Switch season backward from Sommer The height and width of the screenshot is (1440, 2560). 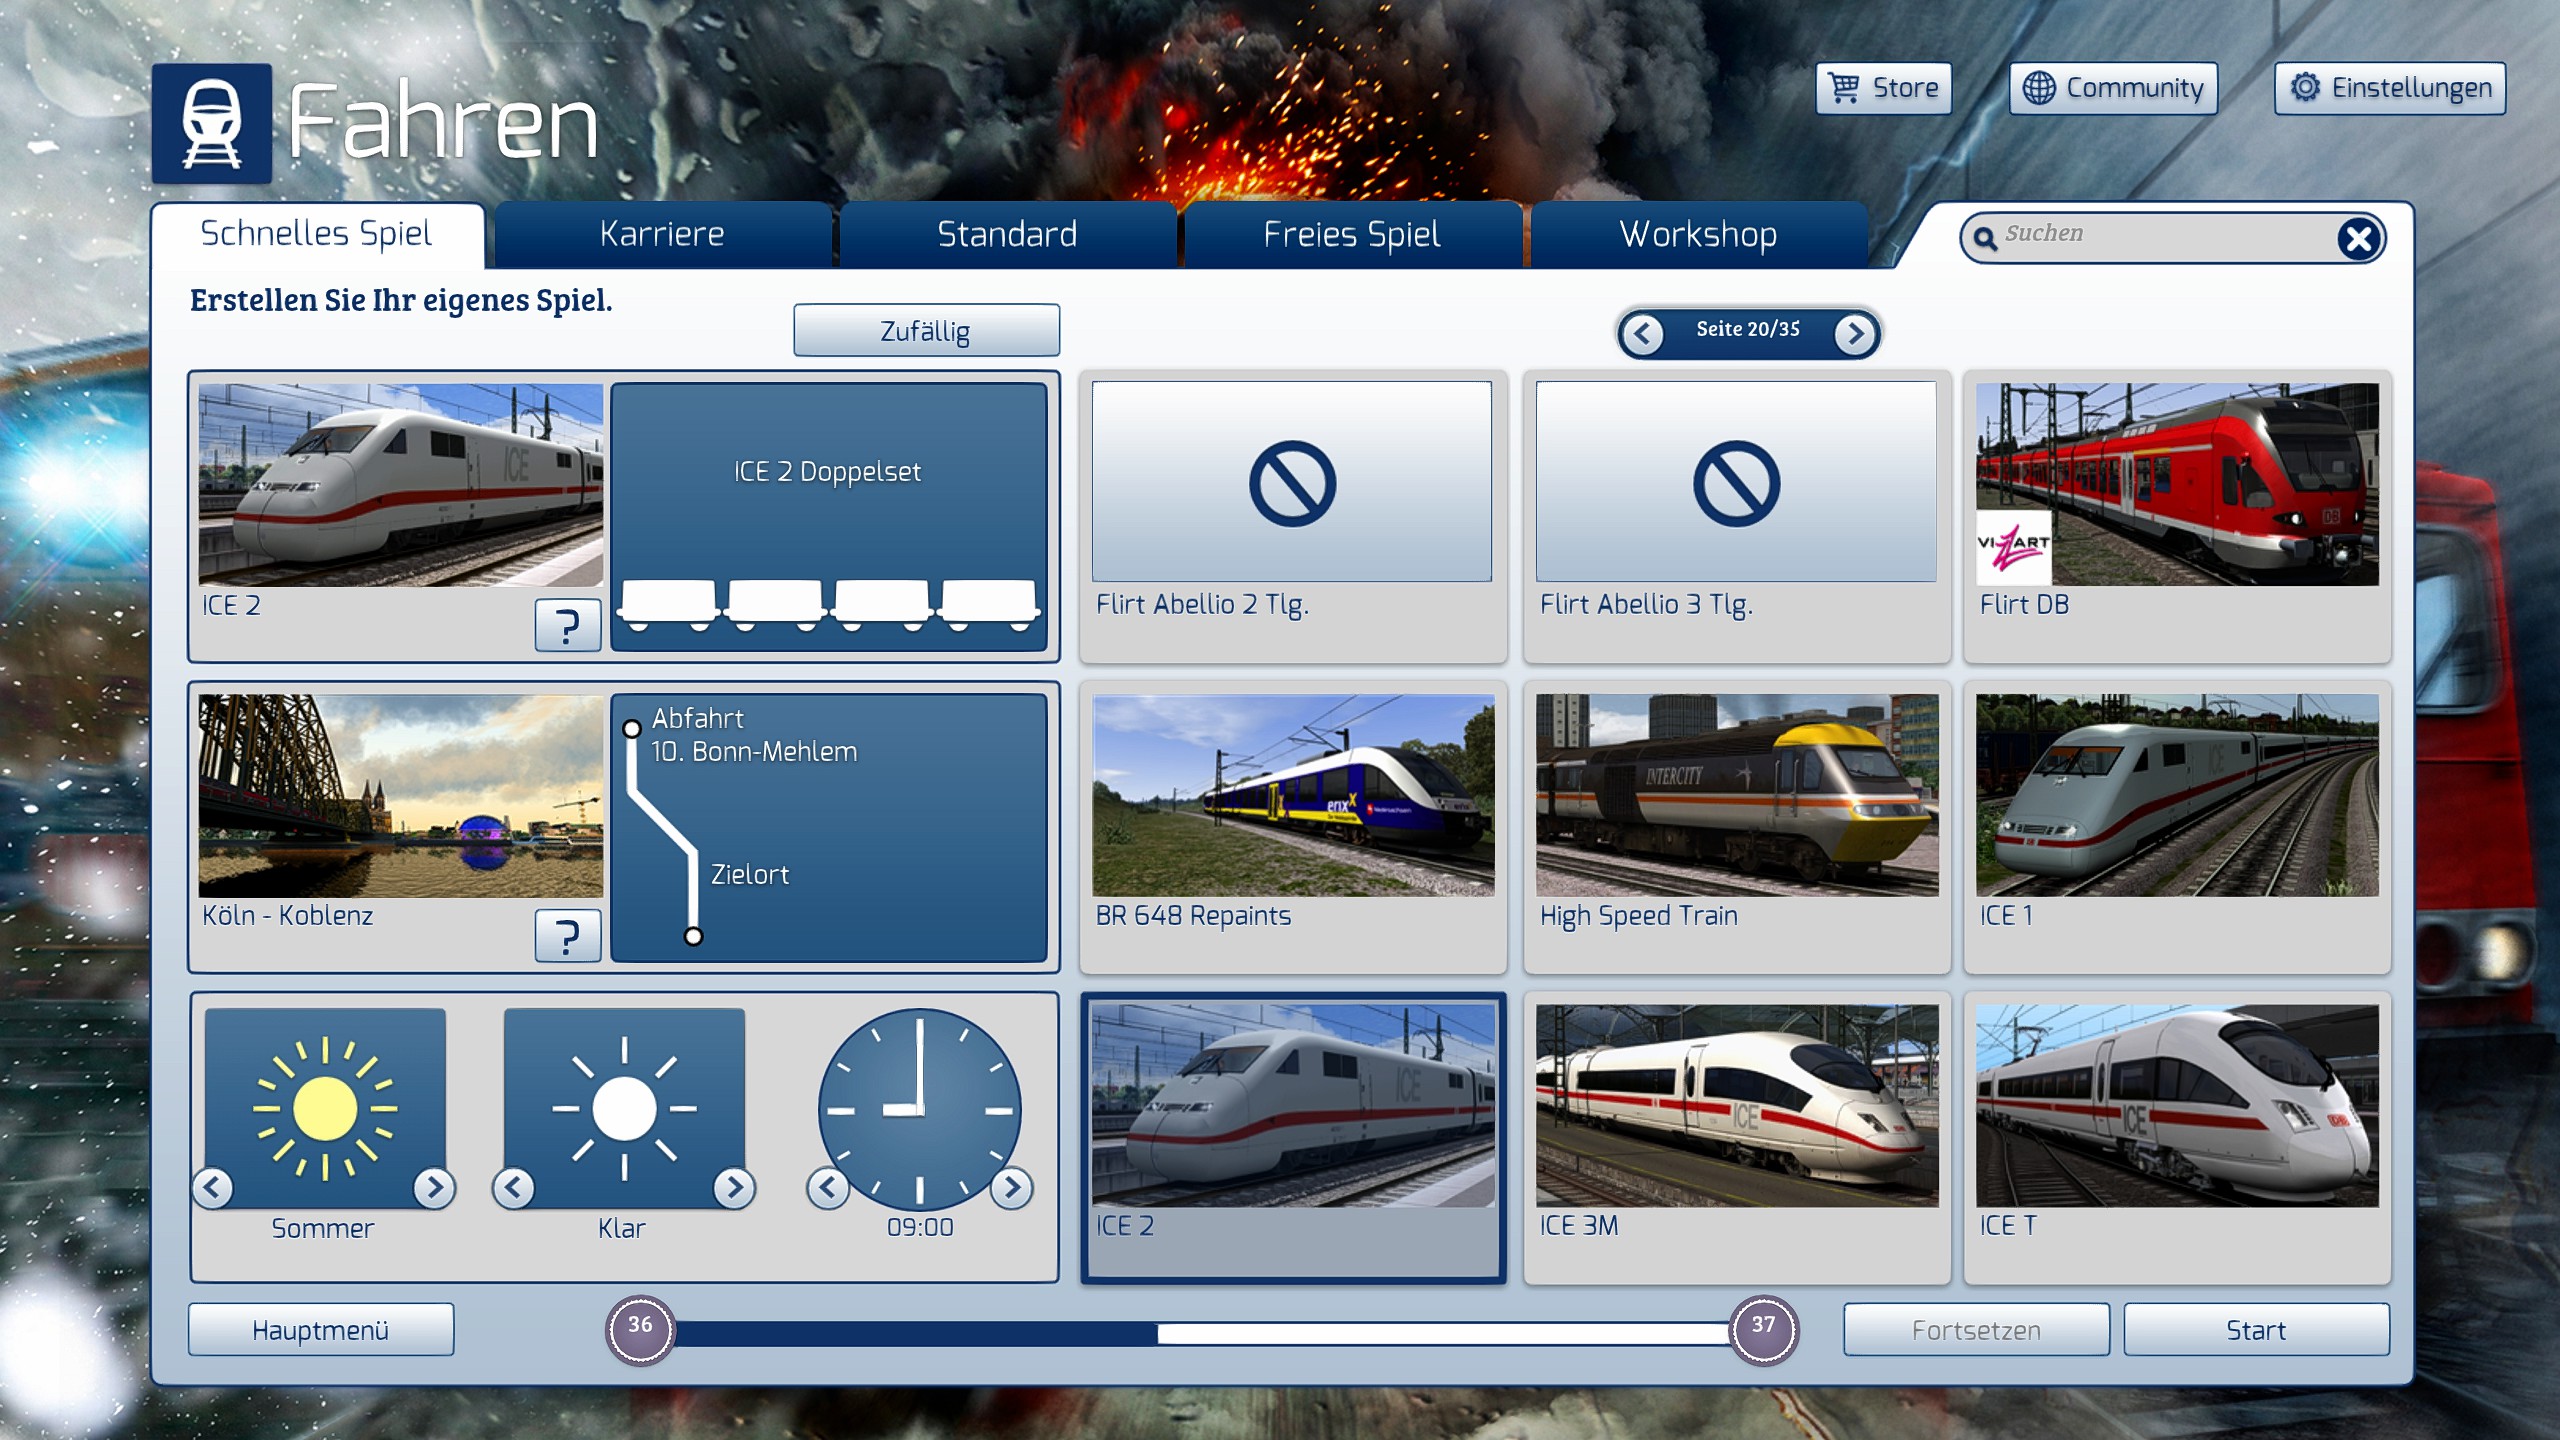tap(212, 1187)
